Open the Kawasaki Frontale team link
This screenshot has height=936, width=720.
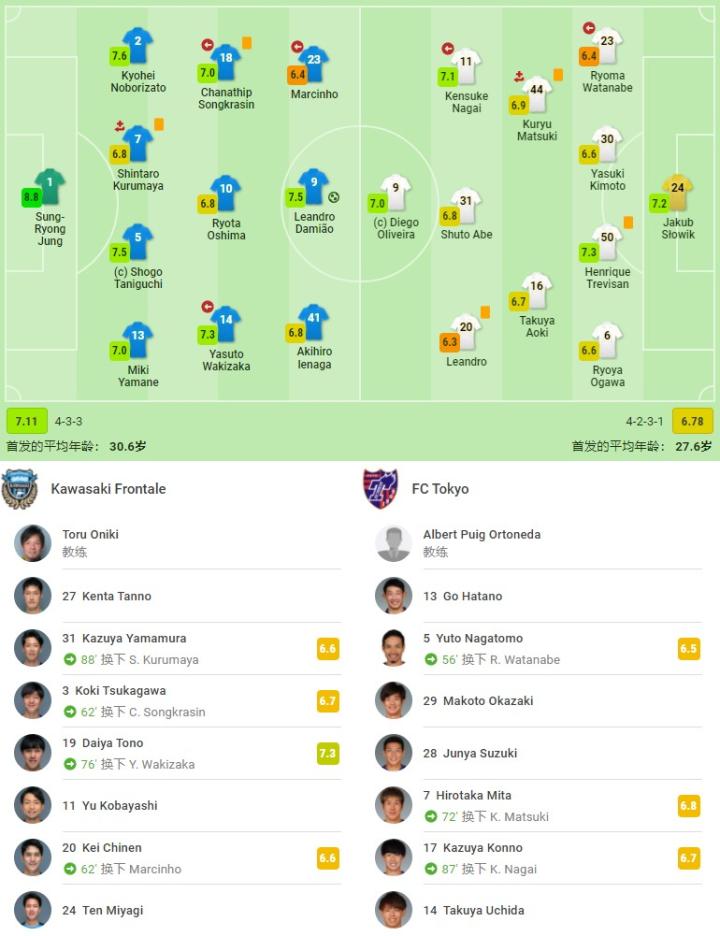(x=108, y=489)
